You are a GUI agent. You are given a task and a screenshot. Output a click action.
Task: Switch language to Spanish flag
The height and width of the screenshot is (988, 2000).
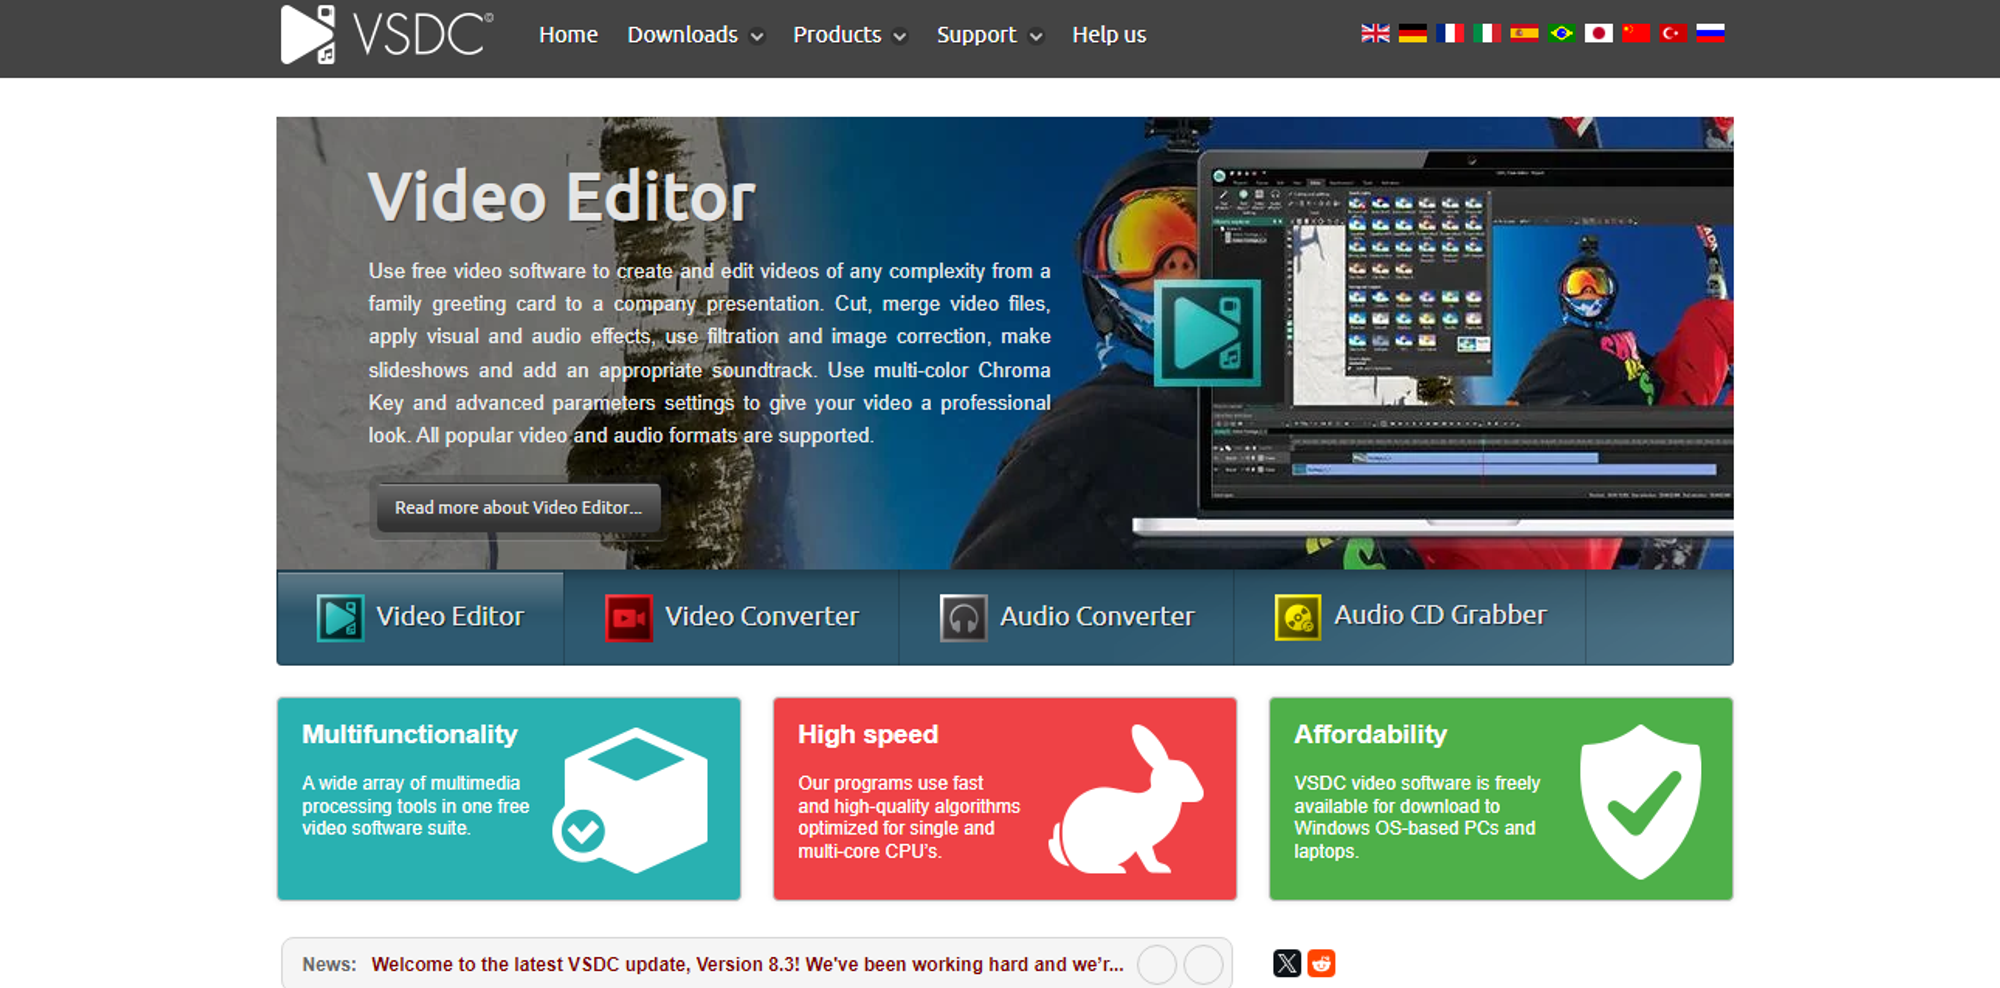1524,33
